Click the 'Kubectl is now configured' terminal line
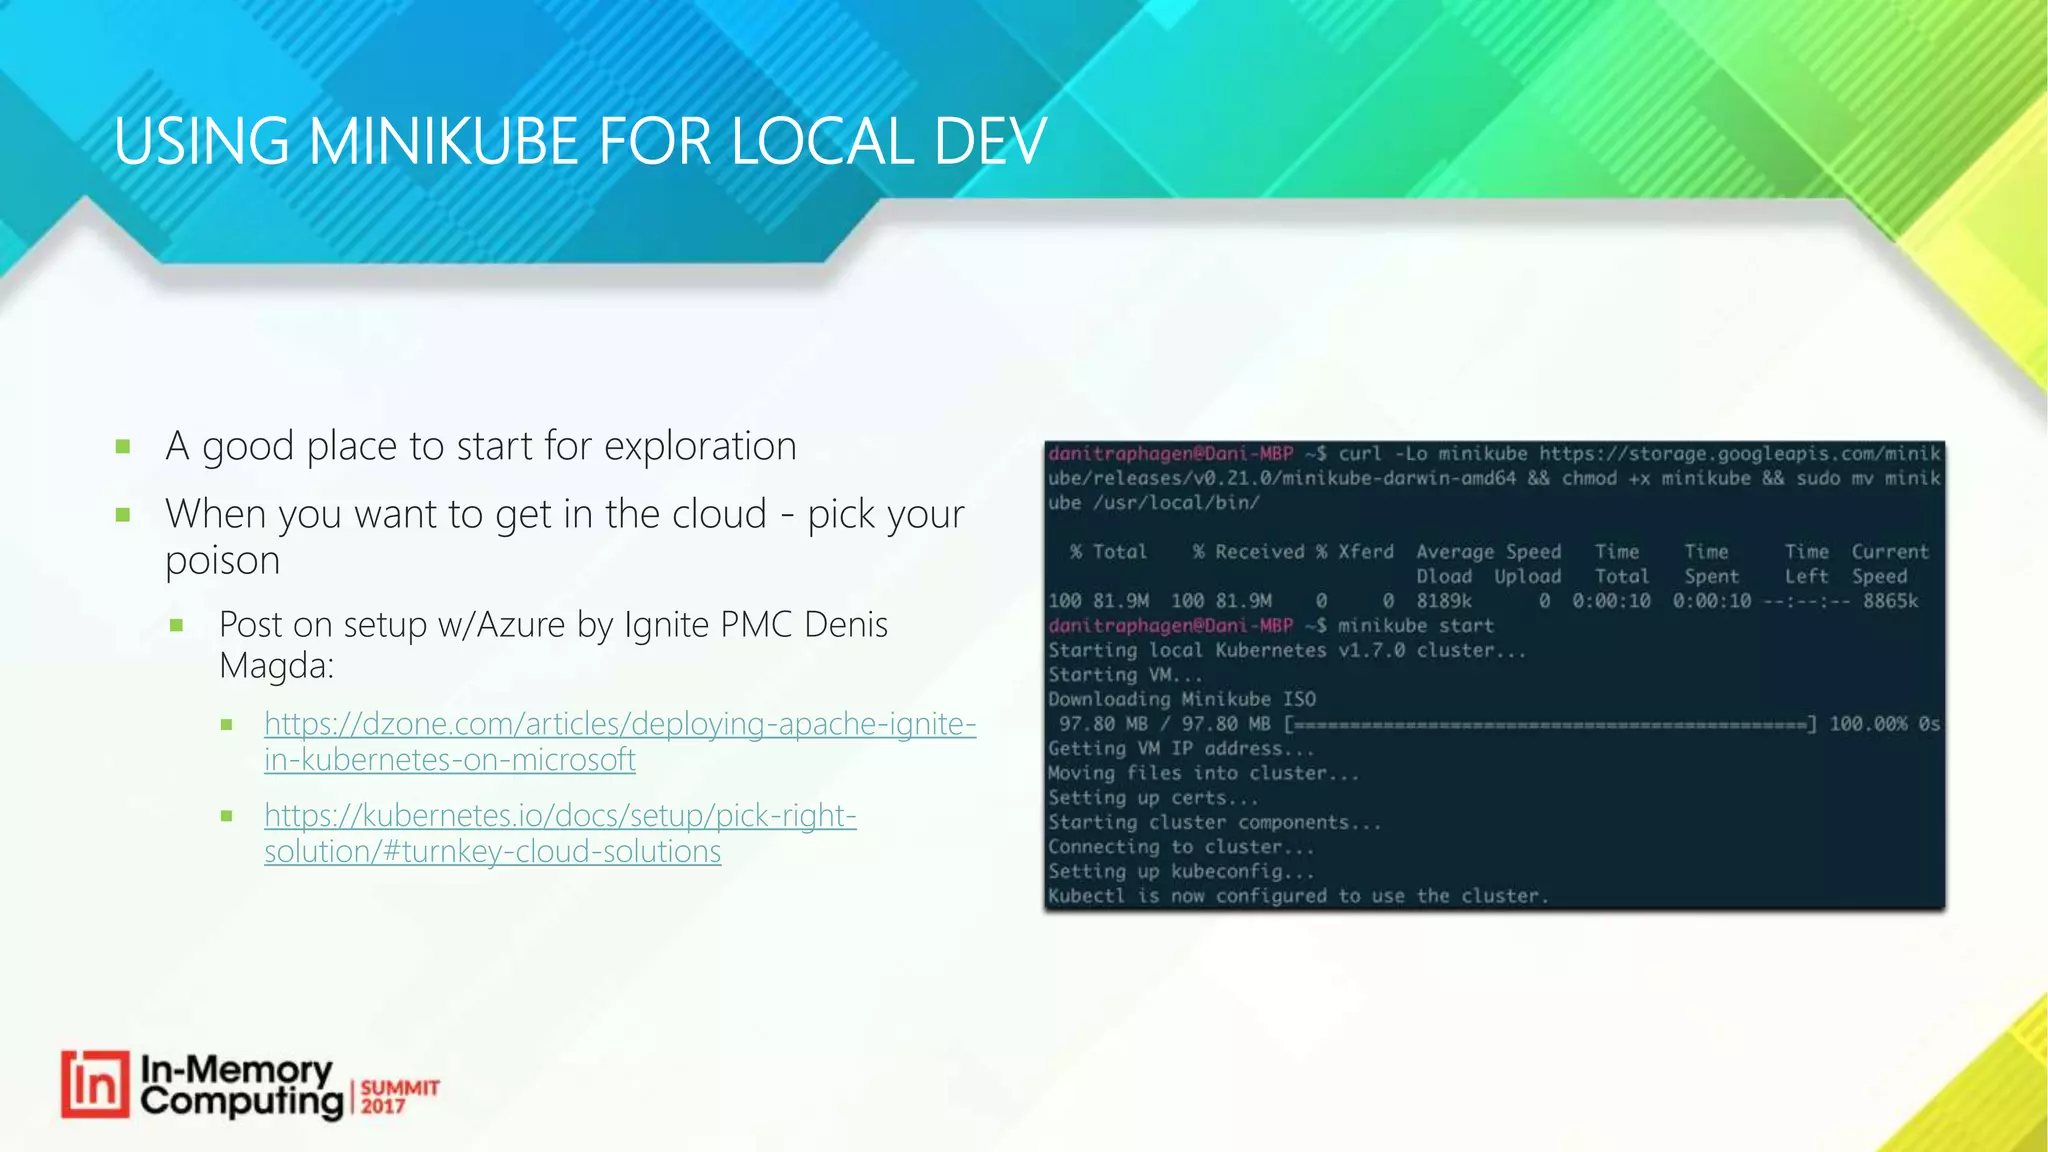This screenshot has height=1152, width=2048. tap(1298, 896)
